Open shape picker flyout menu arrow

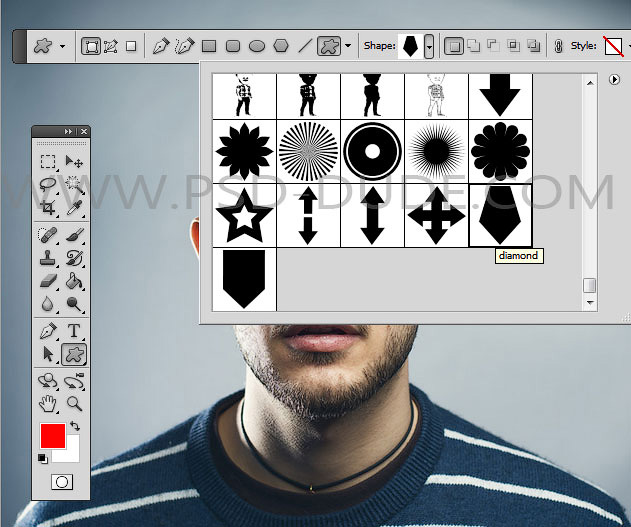point(614,80)
